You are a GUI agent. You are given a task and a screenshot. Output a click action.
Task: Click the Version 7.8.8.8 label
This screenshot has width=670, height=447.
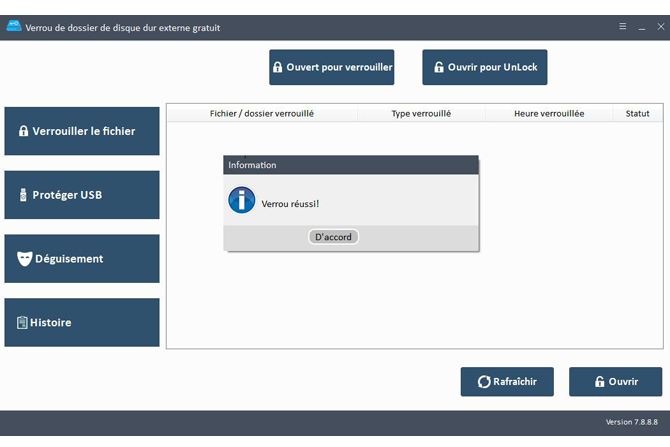(x=633, y=422)
